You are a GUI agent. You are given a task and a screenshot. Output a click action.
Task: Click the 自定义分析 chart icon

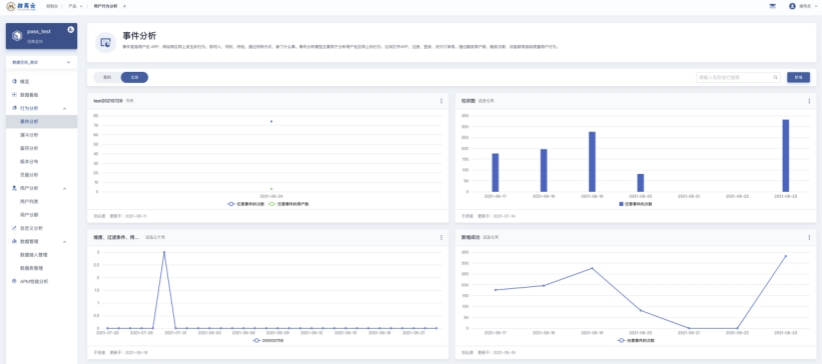tap(14, 228)
